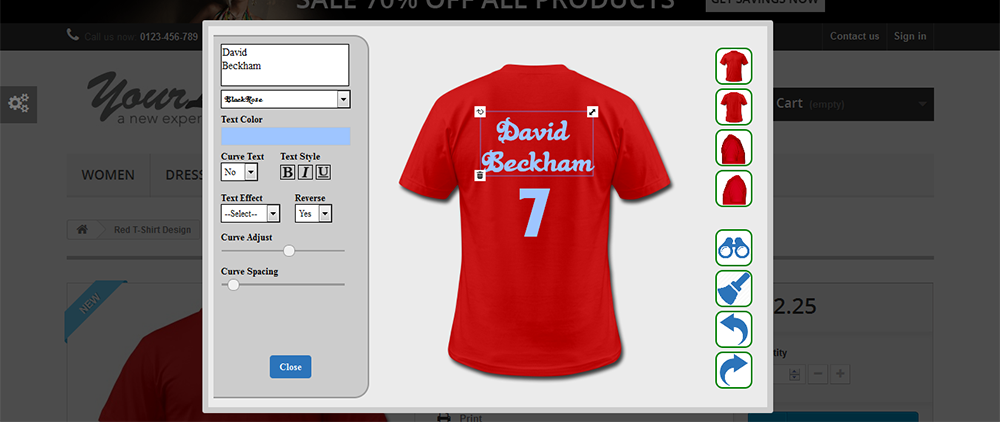Click the home breadcrumb icon
Viewport: 1000px width, 422px height.
tap(82, 229)
